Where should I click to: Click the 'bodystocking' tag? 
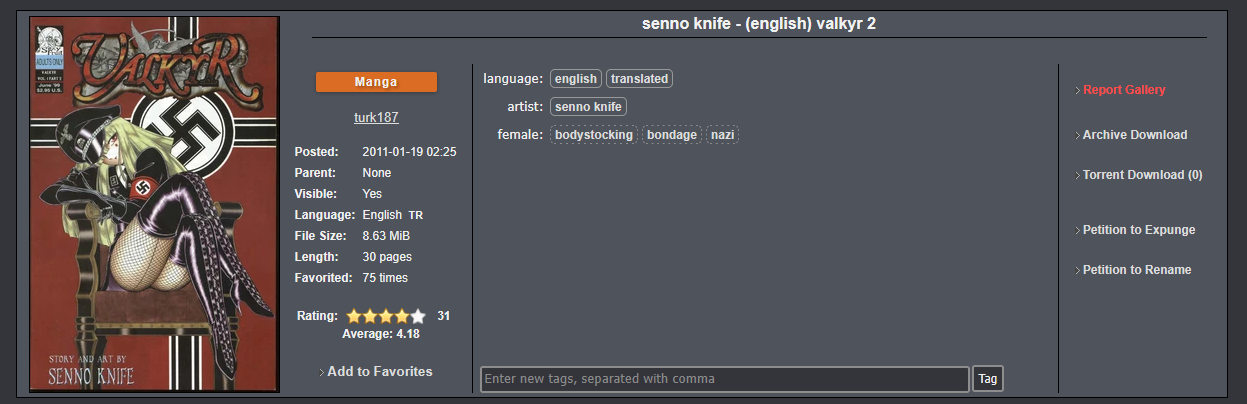[x=594, y=135]
